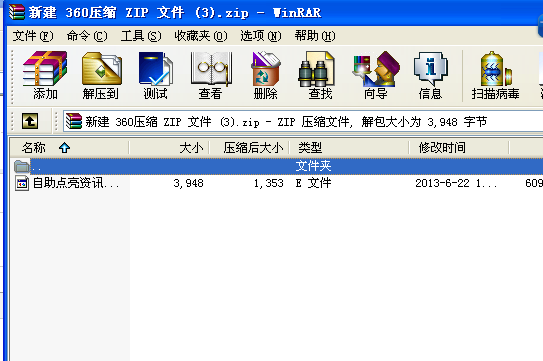Screen dimensions: 543x361
Task: Click the type cell 'E 文件'
Action: 313,183
